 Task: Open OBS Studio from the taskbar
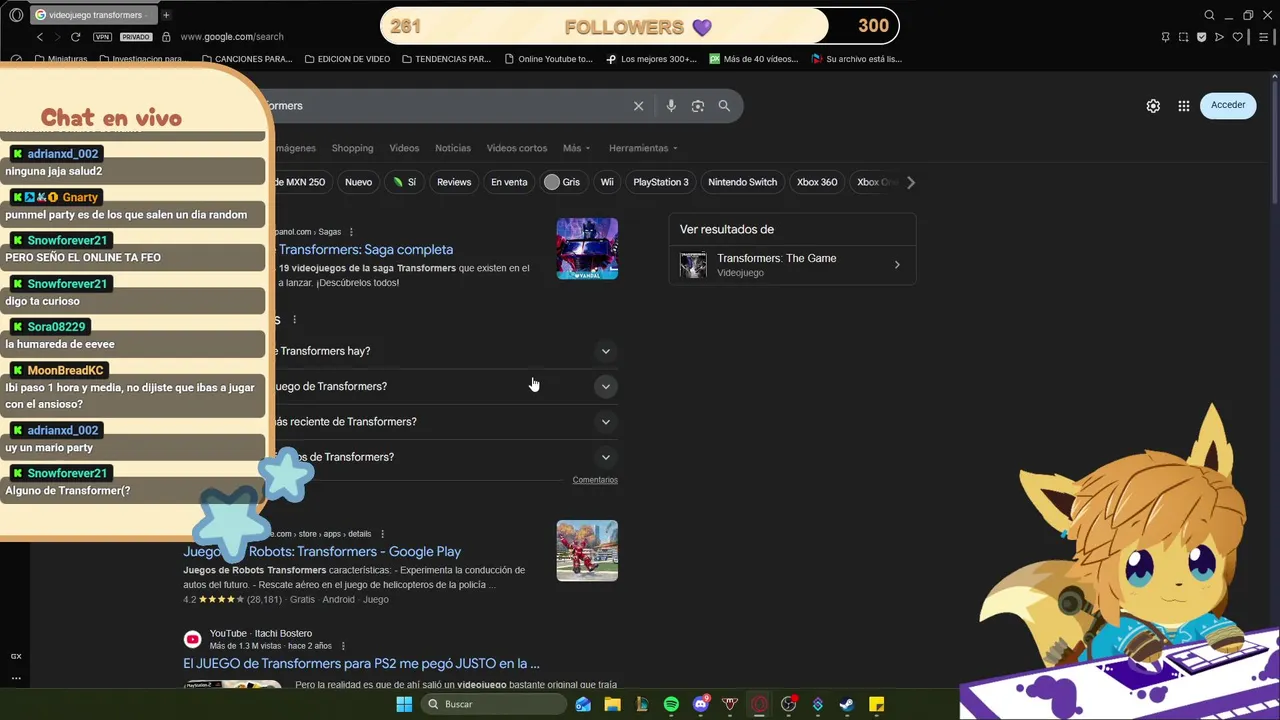(789, 704)
